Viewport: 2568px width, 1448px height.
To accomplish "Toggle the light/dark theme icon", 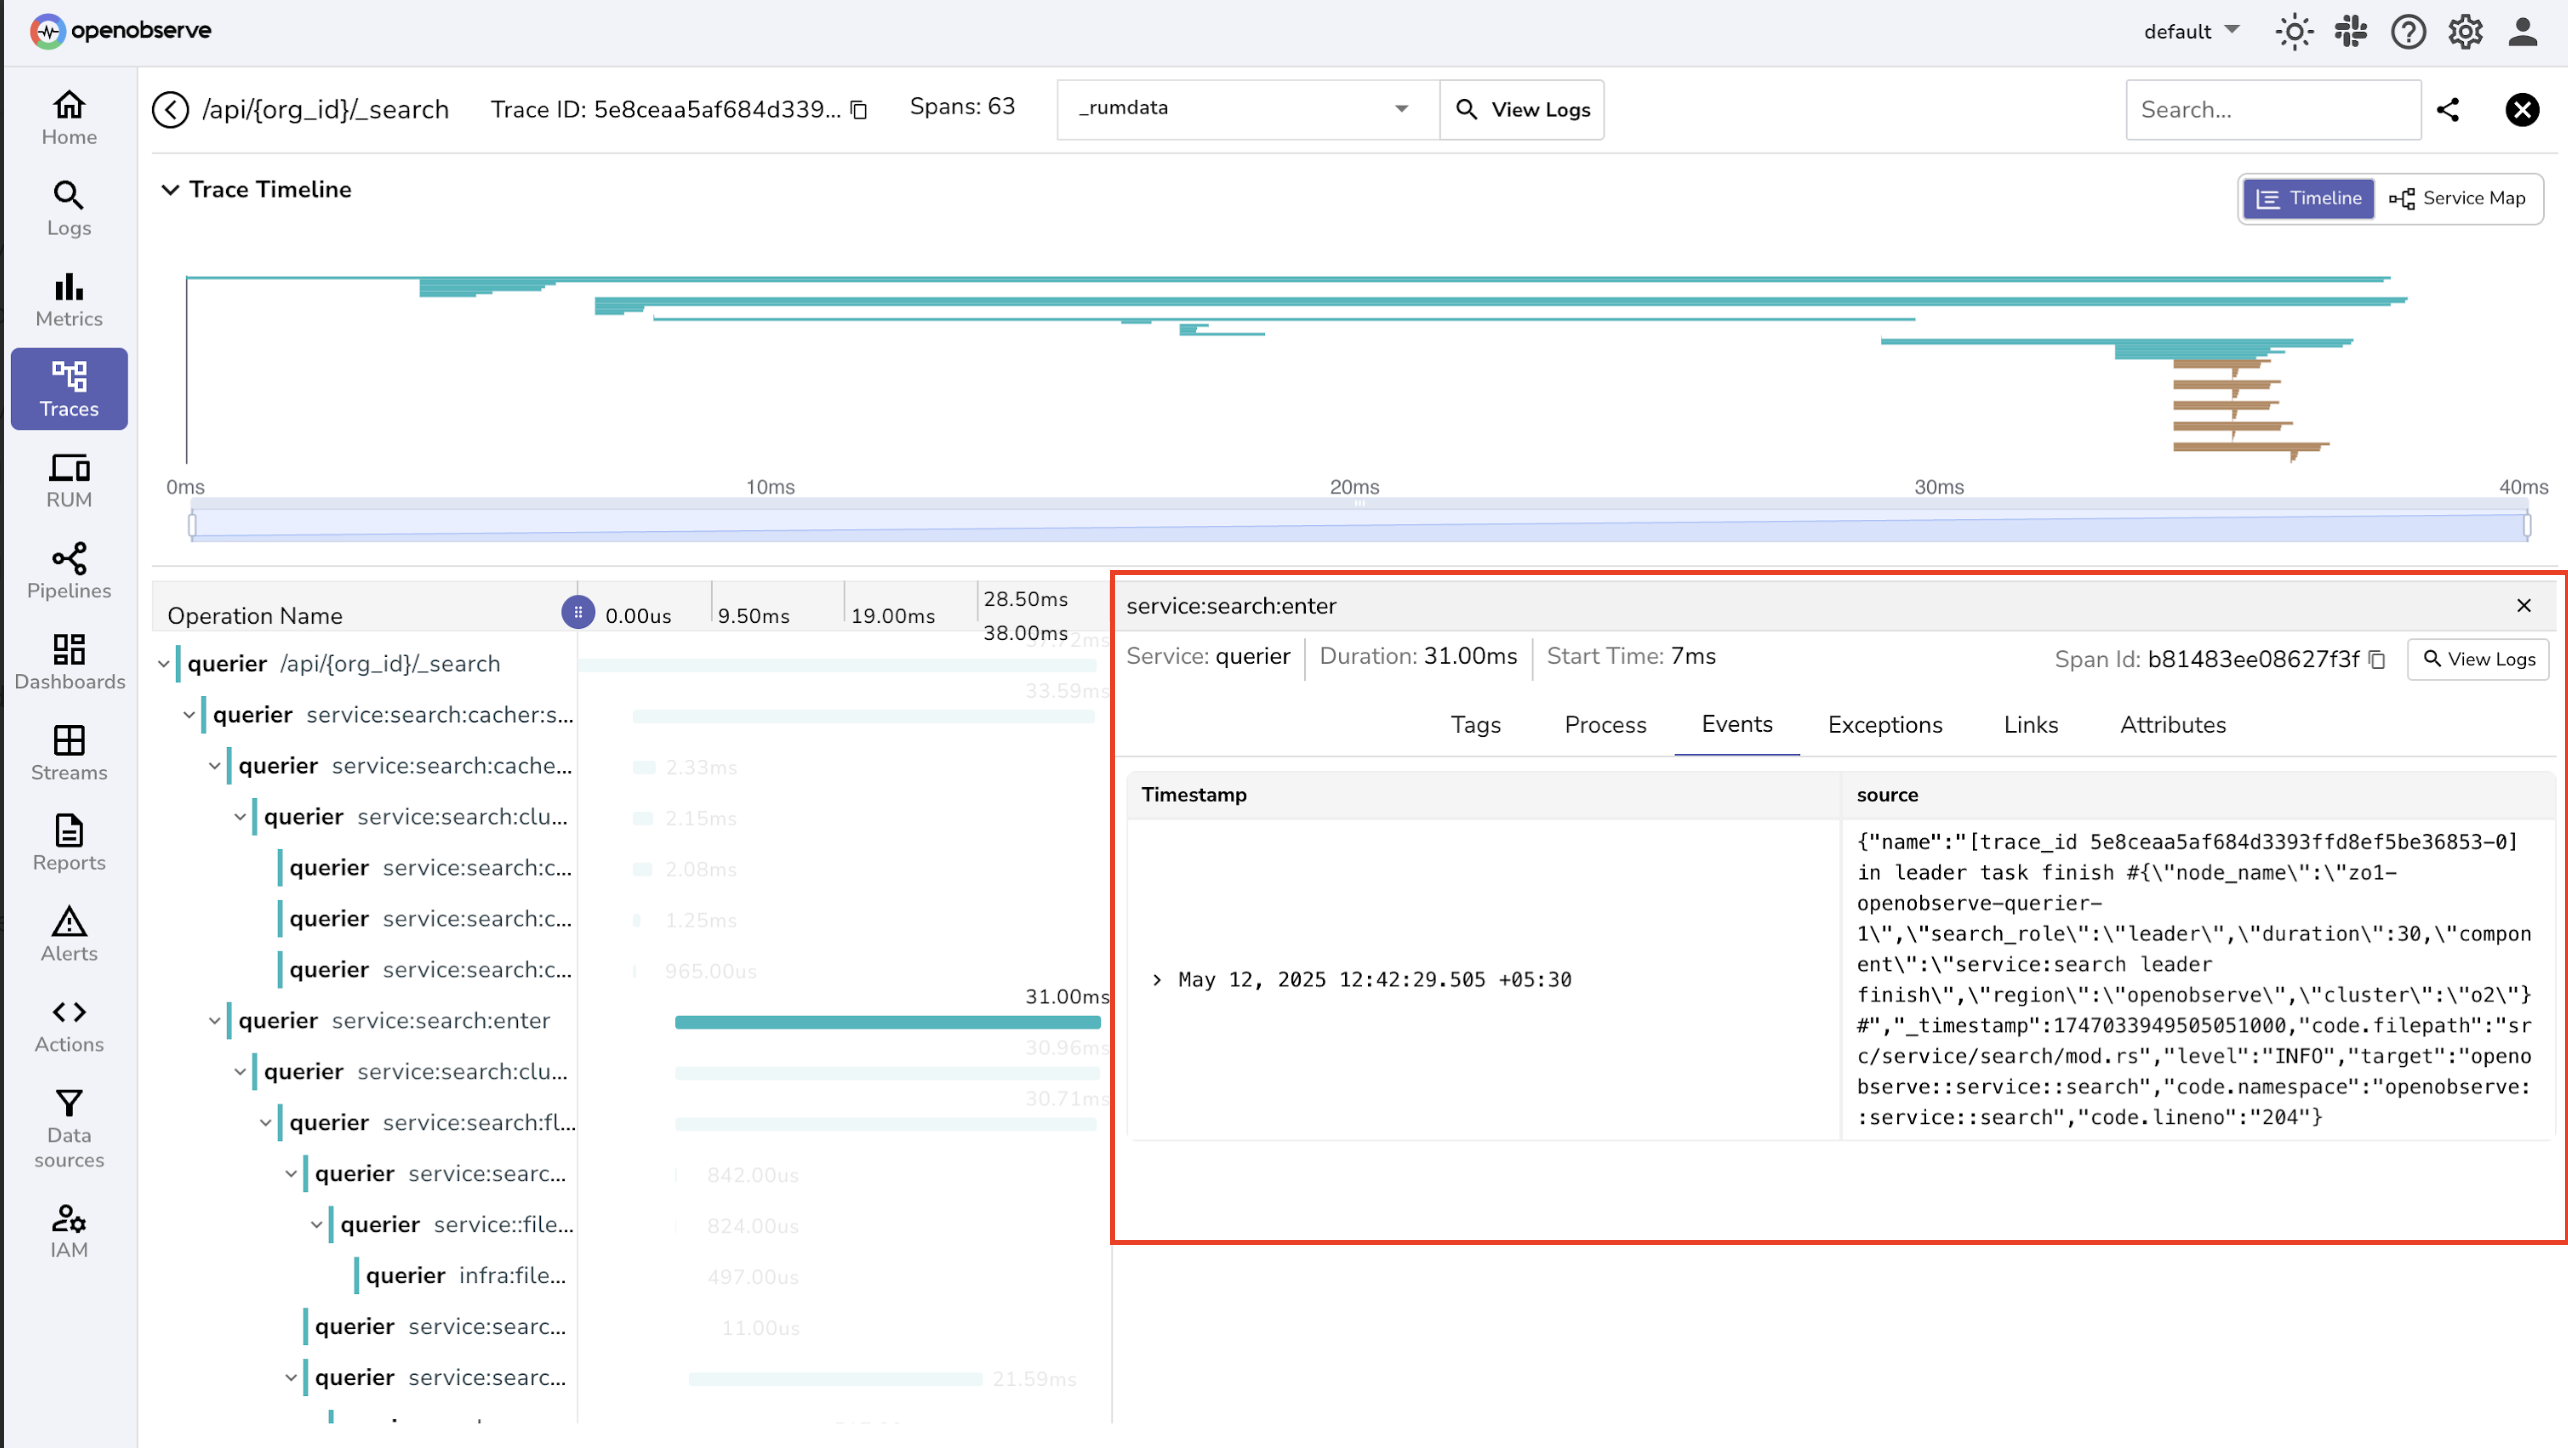I will click(2294, 31).
